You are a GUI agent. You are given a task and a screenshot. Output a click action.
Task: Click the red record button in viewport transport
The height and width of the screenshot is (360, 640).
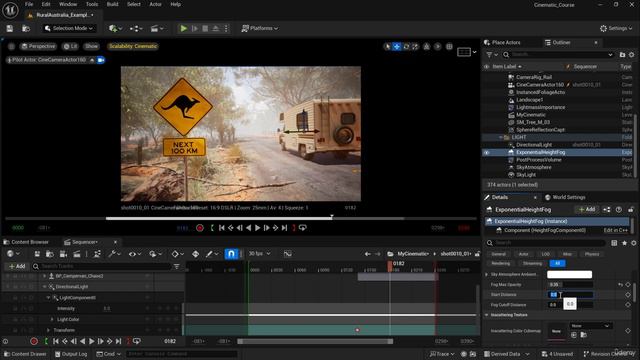200,228
